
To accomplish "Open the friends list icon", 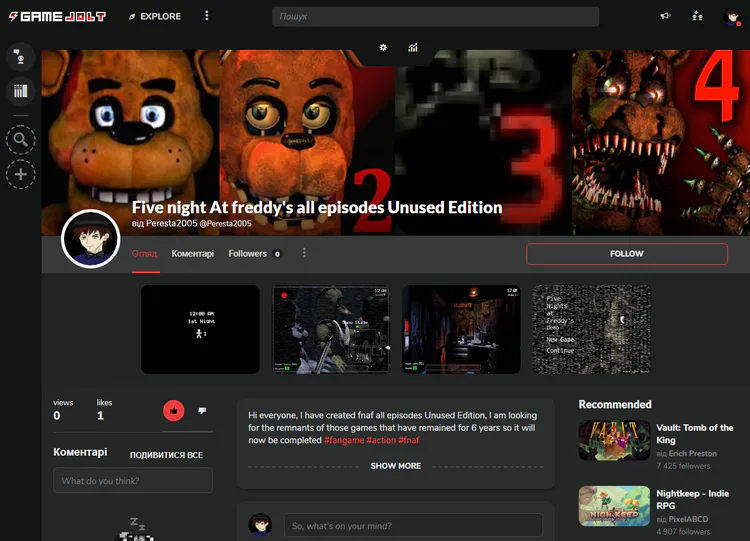I will 697,16.
